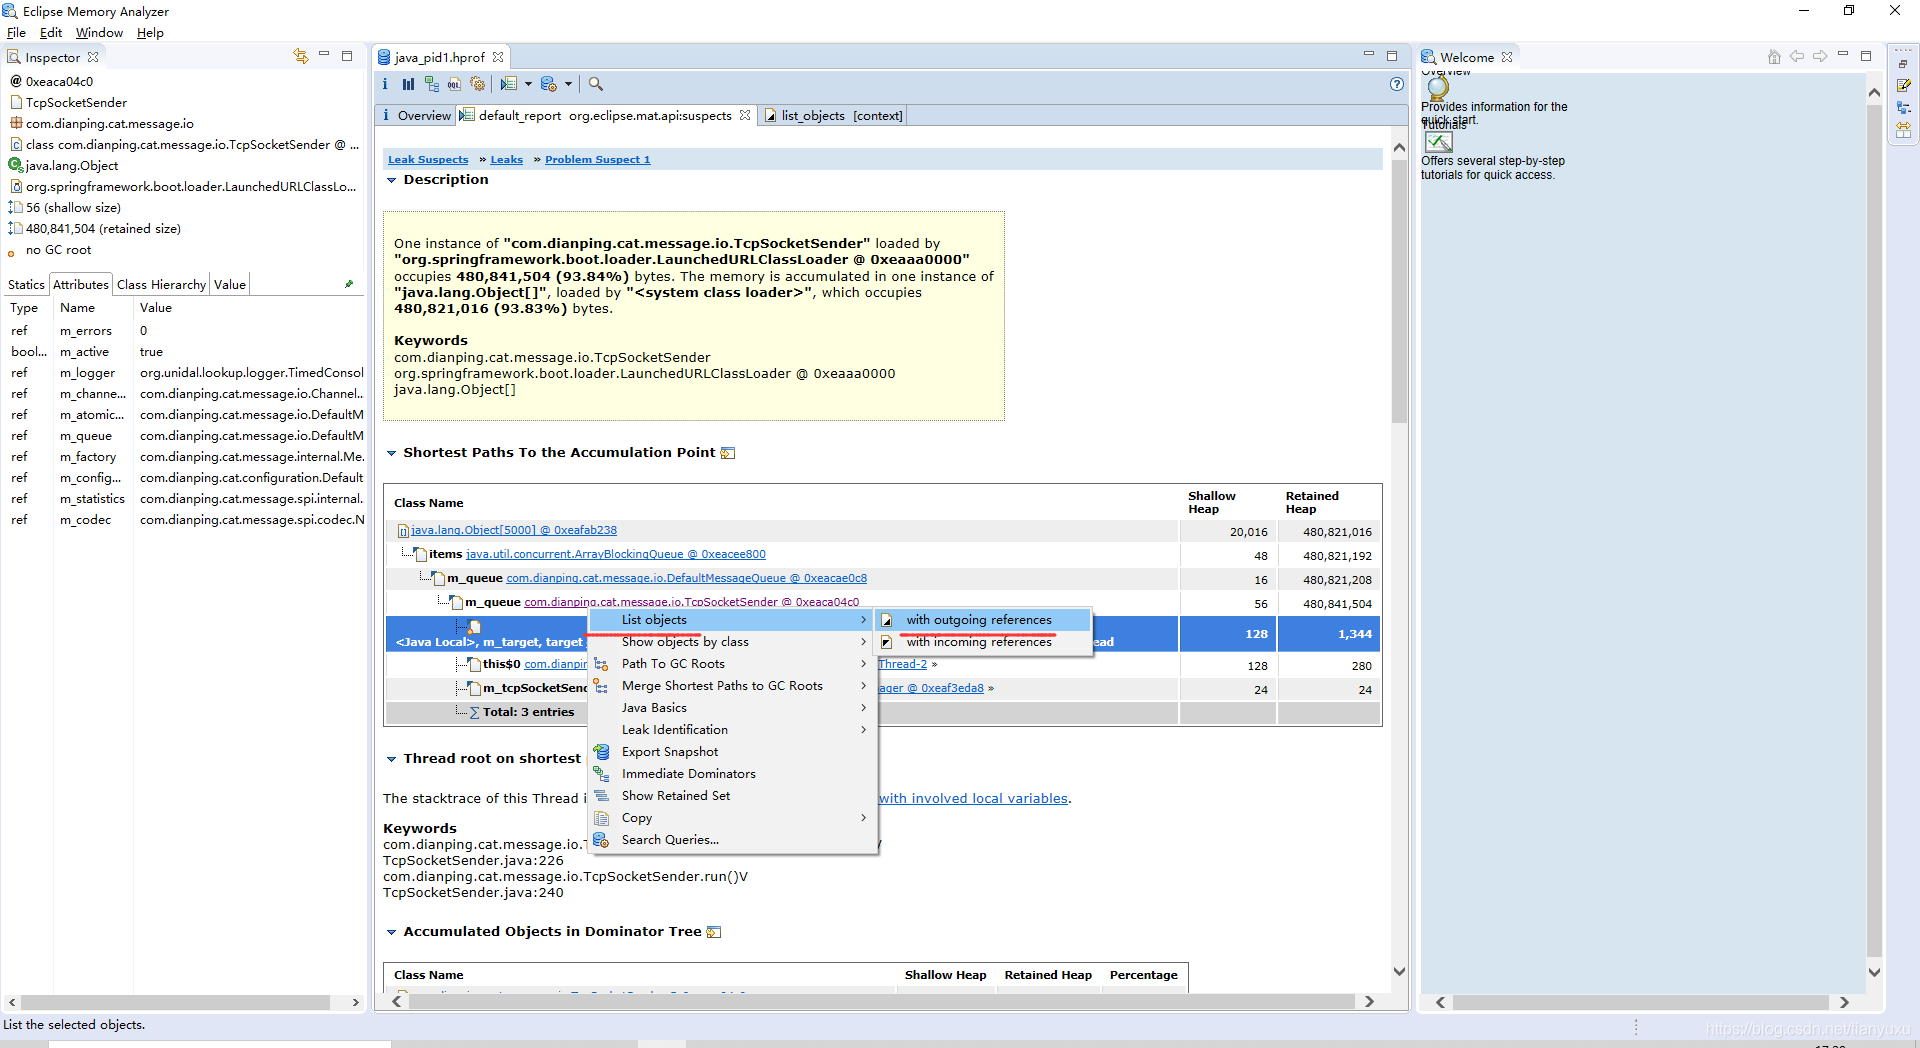Collapse Shortest Paths To the Accumulation Point
Viewport: 1920px width, 1048px height.
(x=392, y=453)
